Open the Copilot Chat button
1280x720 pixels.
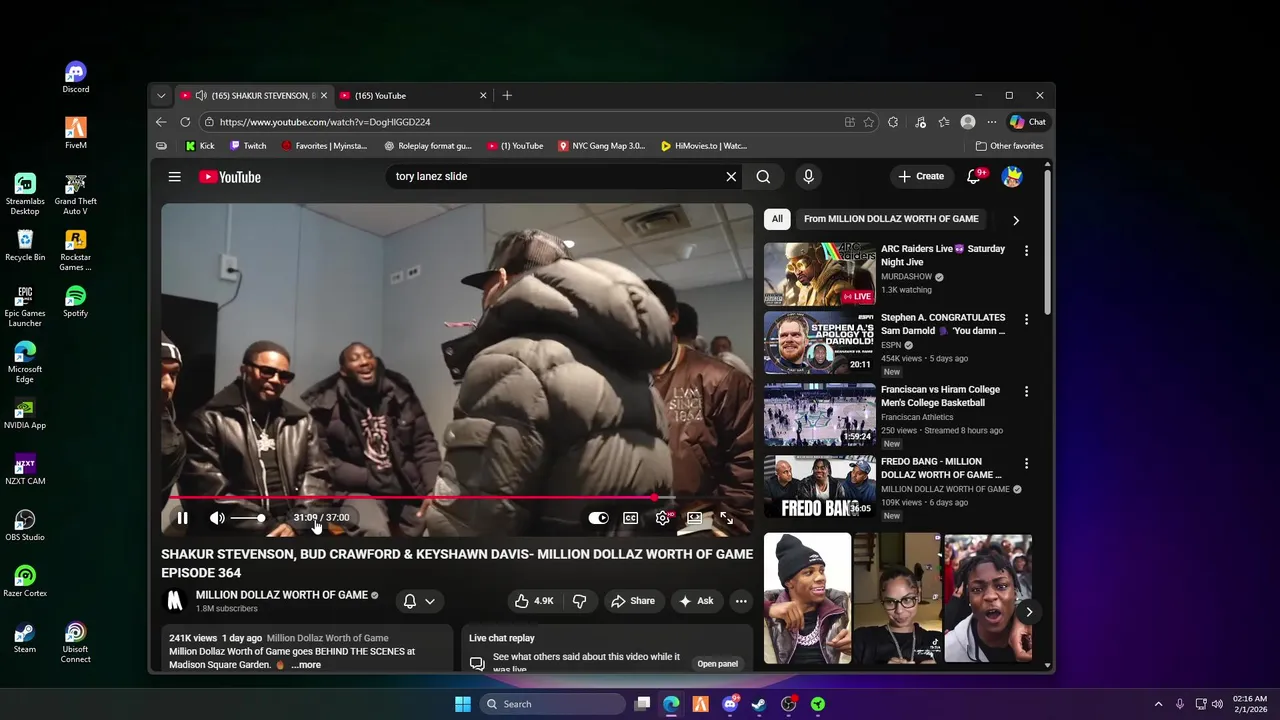coord(1028,122)
